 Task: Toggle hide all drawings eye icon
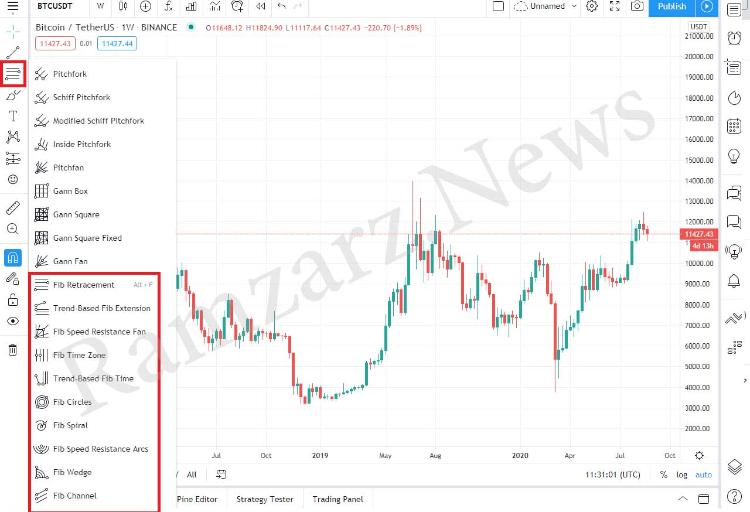pyautogui.click(x=13, y=321)
